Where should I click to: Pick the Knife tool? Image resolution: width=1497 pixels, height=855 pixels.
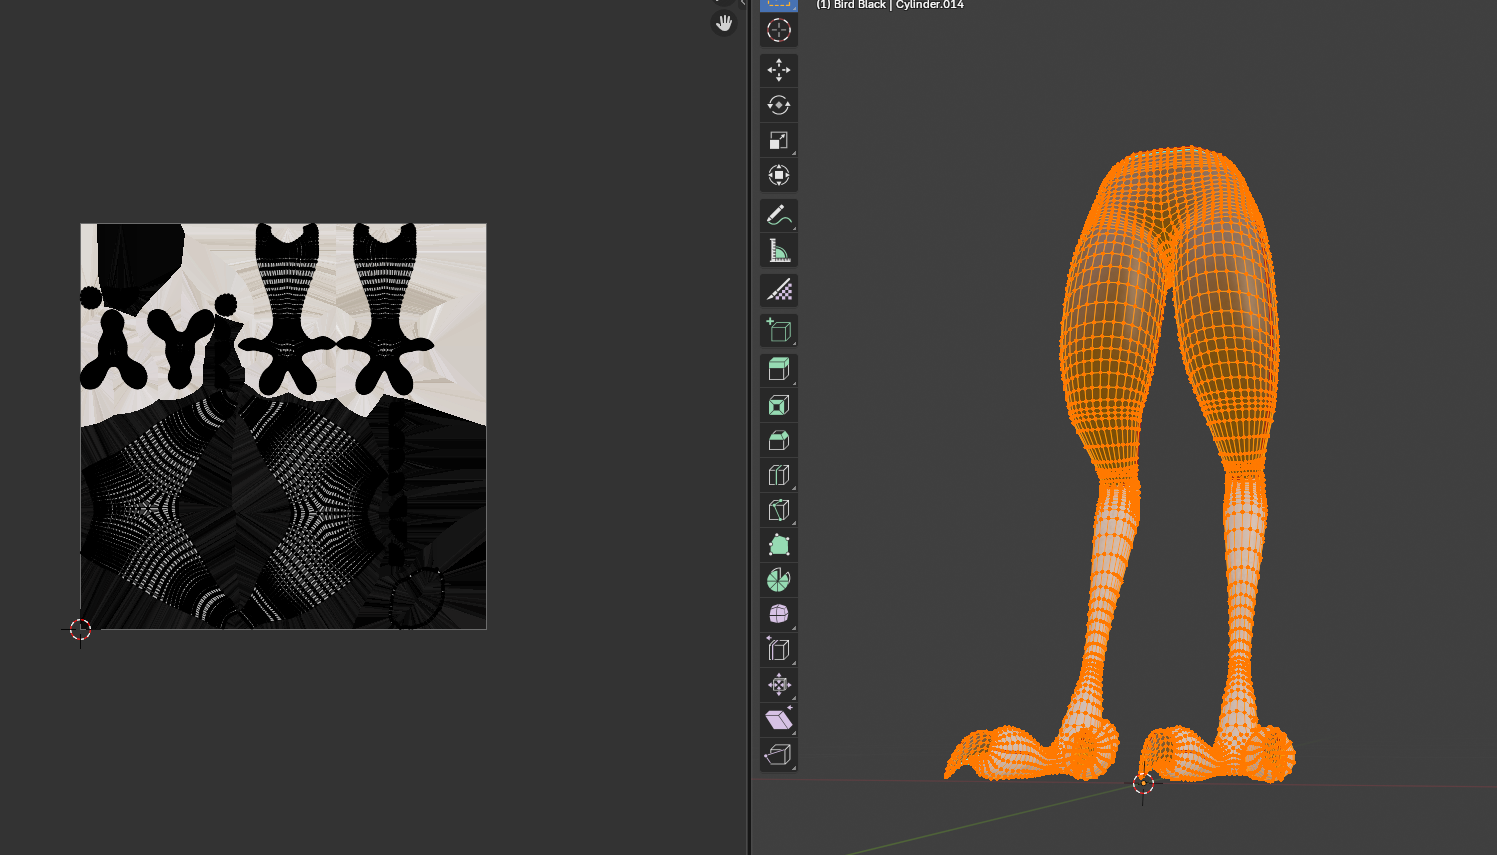[779, 510]
